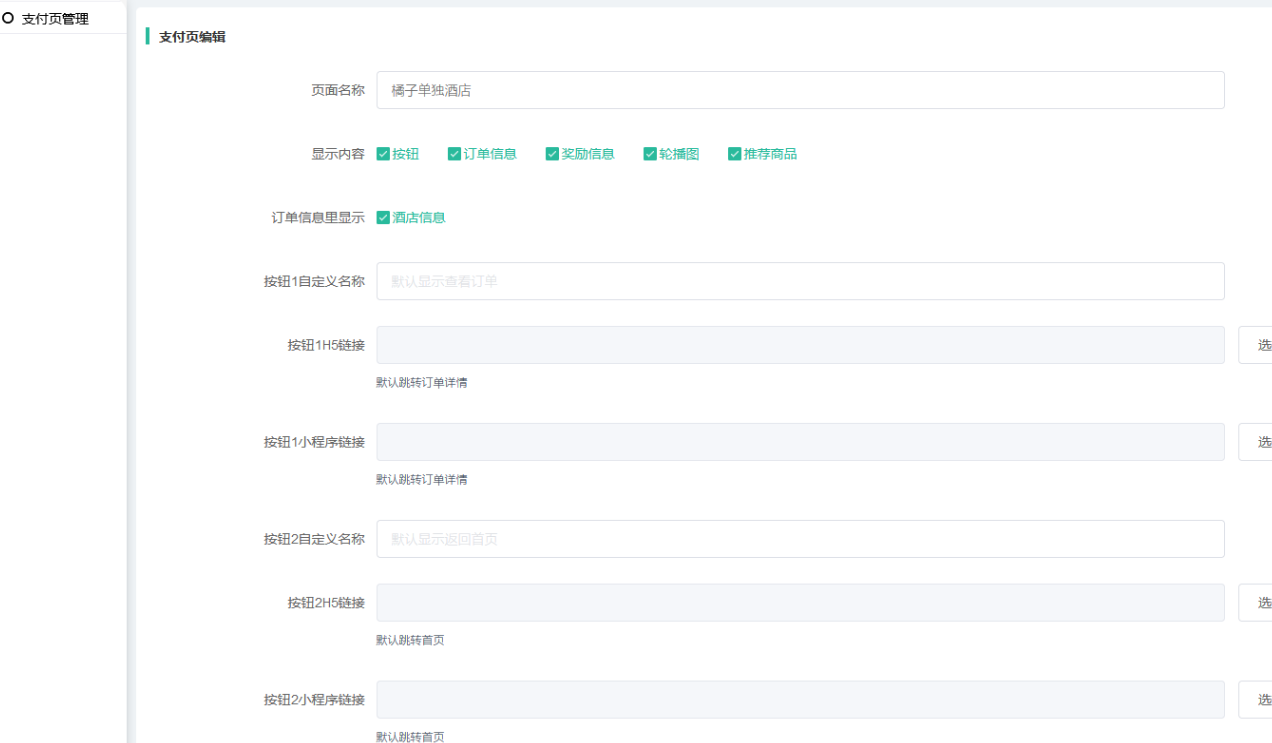Uncheck the 按钮 checkbox

tap(383, 154)
